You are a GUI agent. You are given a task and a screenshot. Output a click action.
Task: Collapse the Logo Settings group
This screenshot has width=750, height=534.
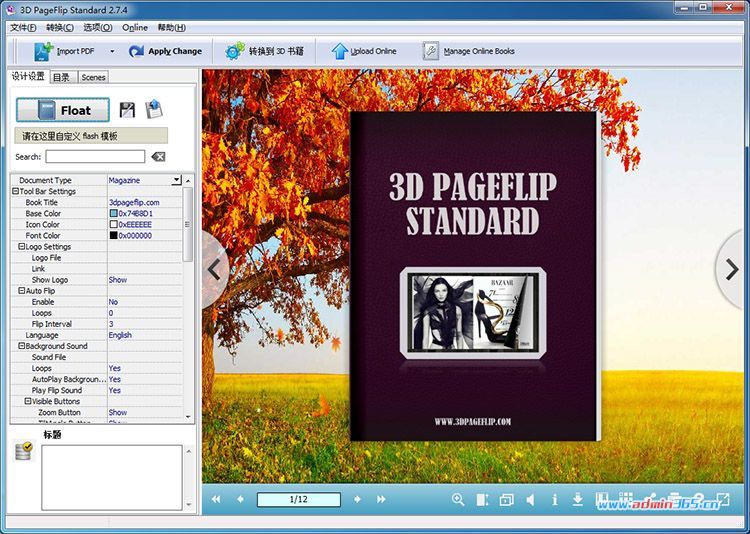pos(22,246)
